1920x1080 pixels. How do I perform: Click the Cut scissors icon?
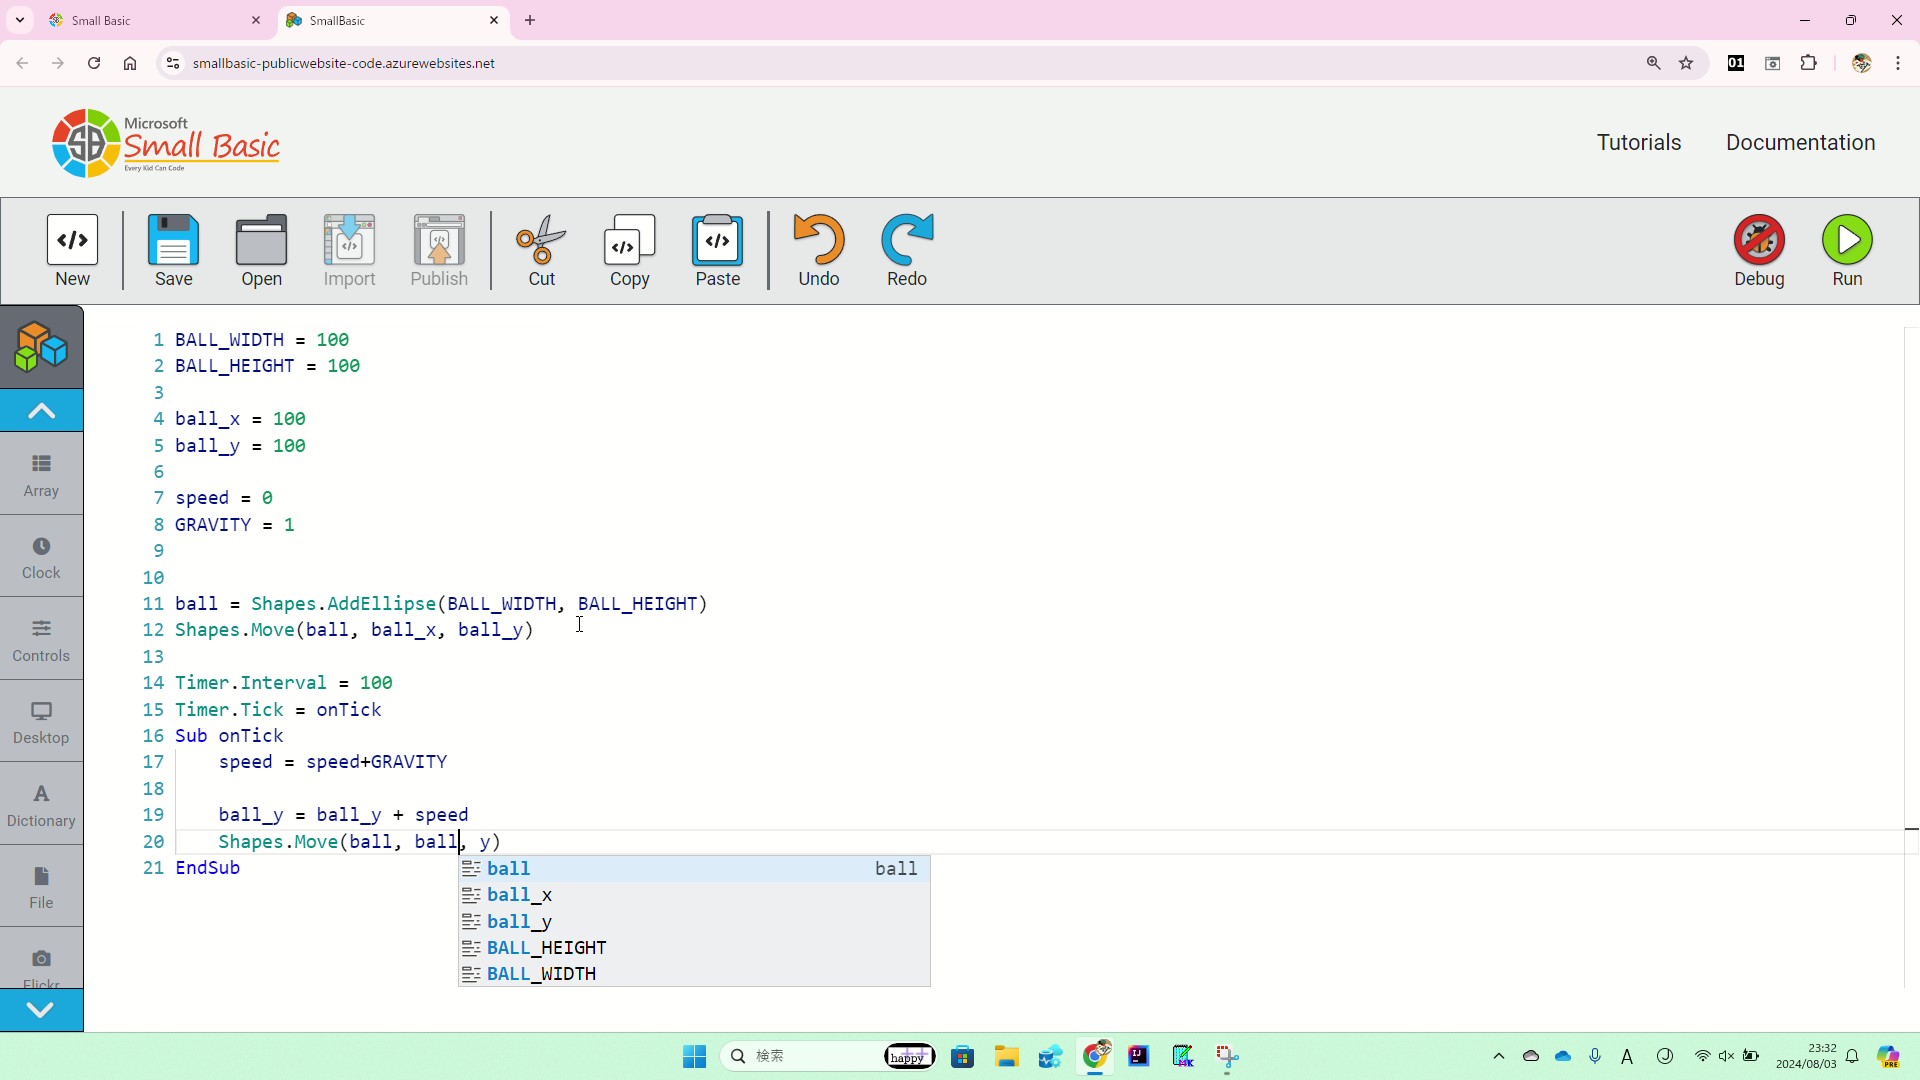coord(541,250)
